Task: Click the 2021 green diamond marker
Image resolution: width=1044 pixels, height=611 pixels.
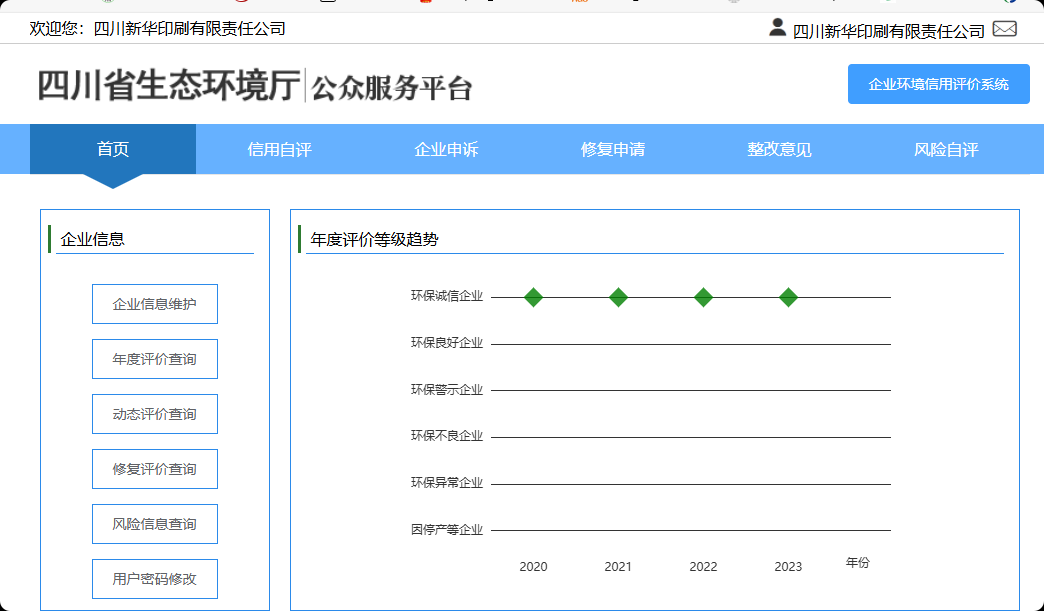Action: coord(618,297)
